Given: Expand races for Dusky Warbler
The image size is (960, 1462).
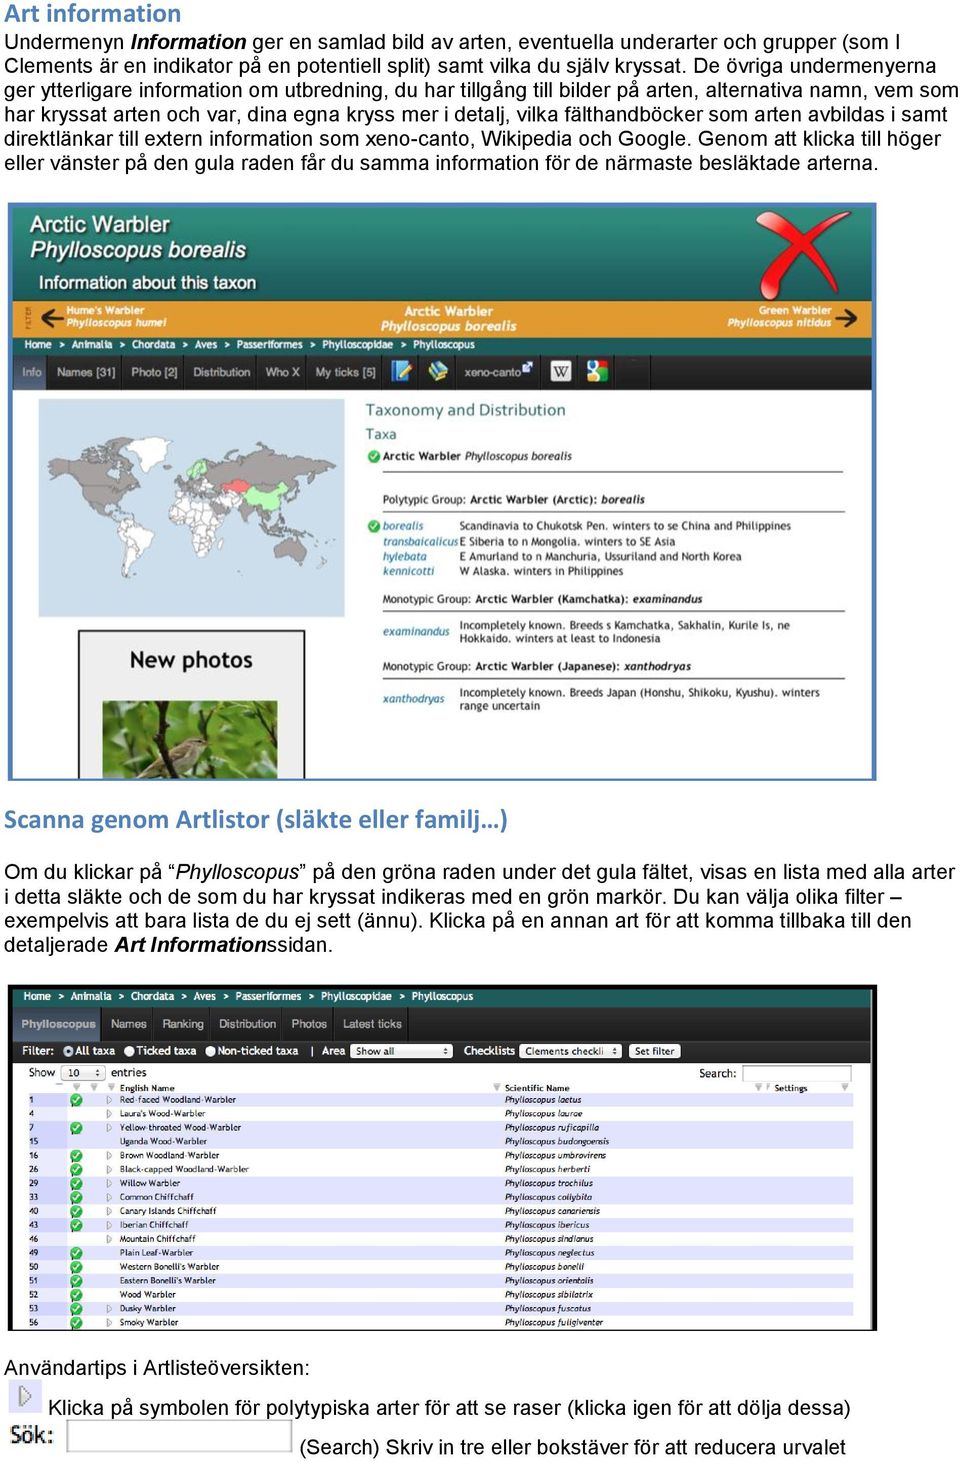Looking at the screenshot, I should click(x=109, y=1308).
